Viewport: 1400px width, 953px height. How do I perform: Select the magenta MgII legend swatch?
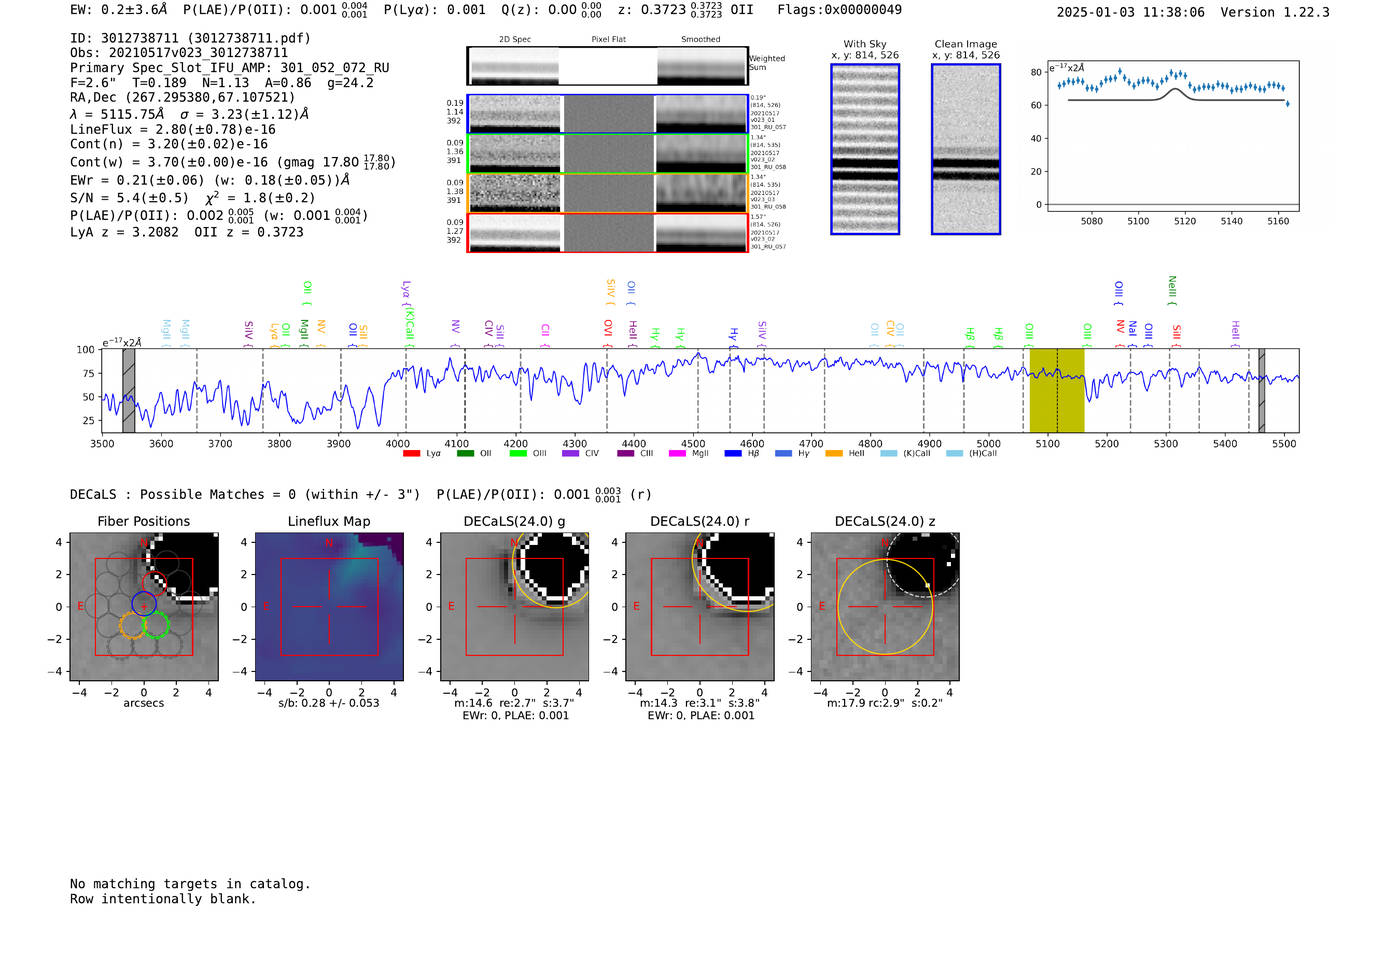pyautogui.click(x=676, y=454)
